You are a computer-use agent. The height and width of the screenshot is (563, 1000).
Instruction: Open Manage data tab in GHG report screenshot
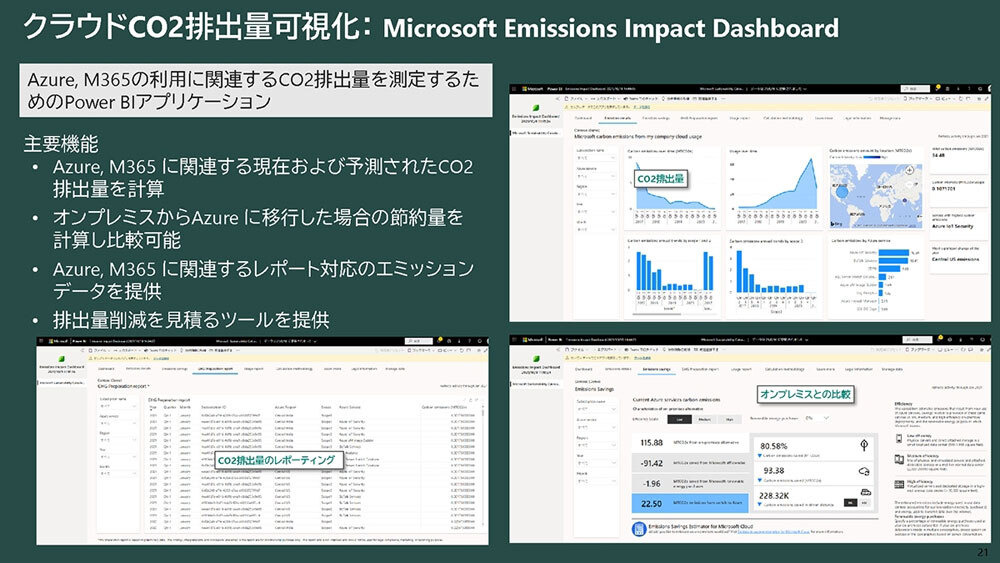tap(395, 369)
